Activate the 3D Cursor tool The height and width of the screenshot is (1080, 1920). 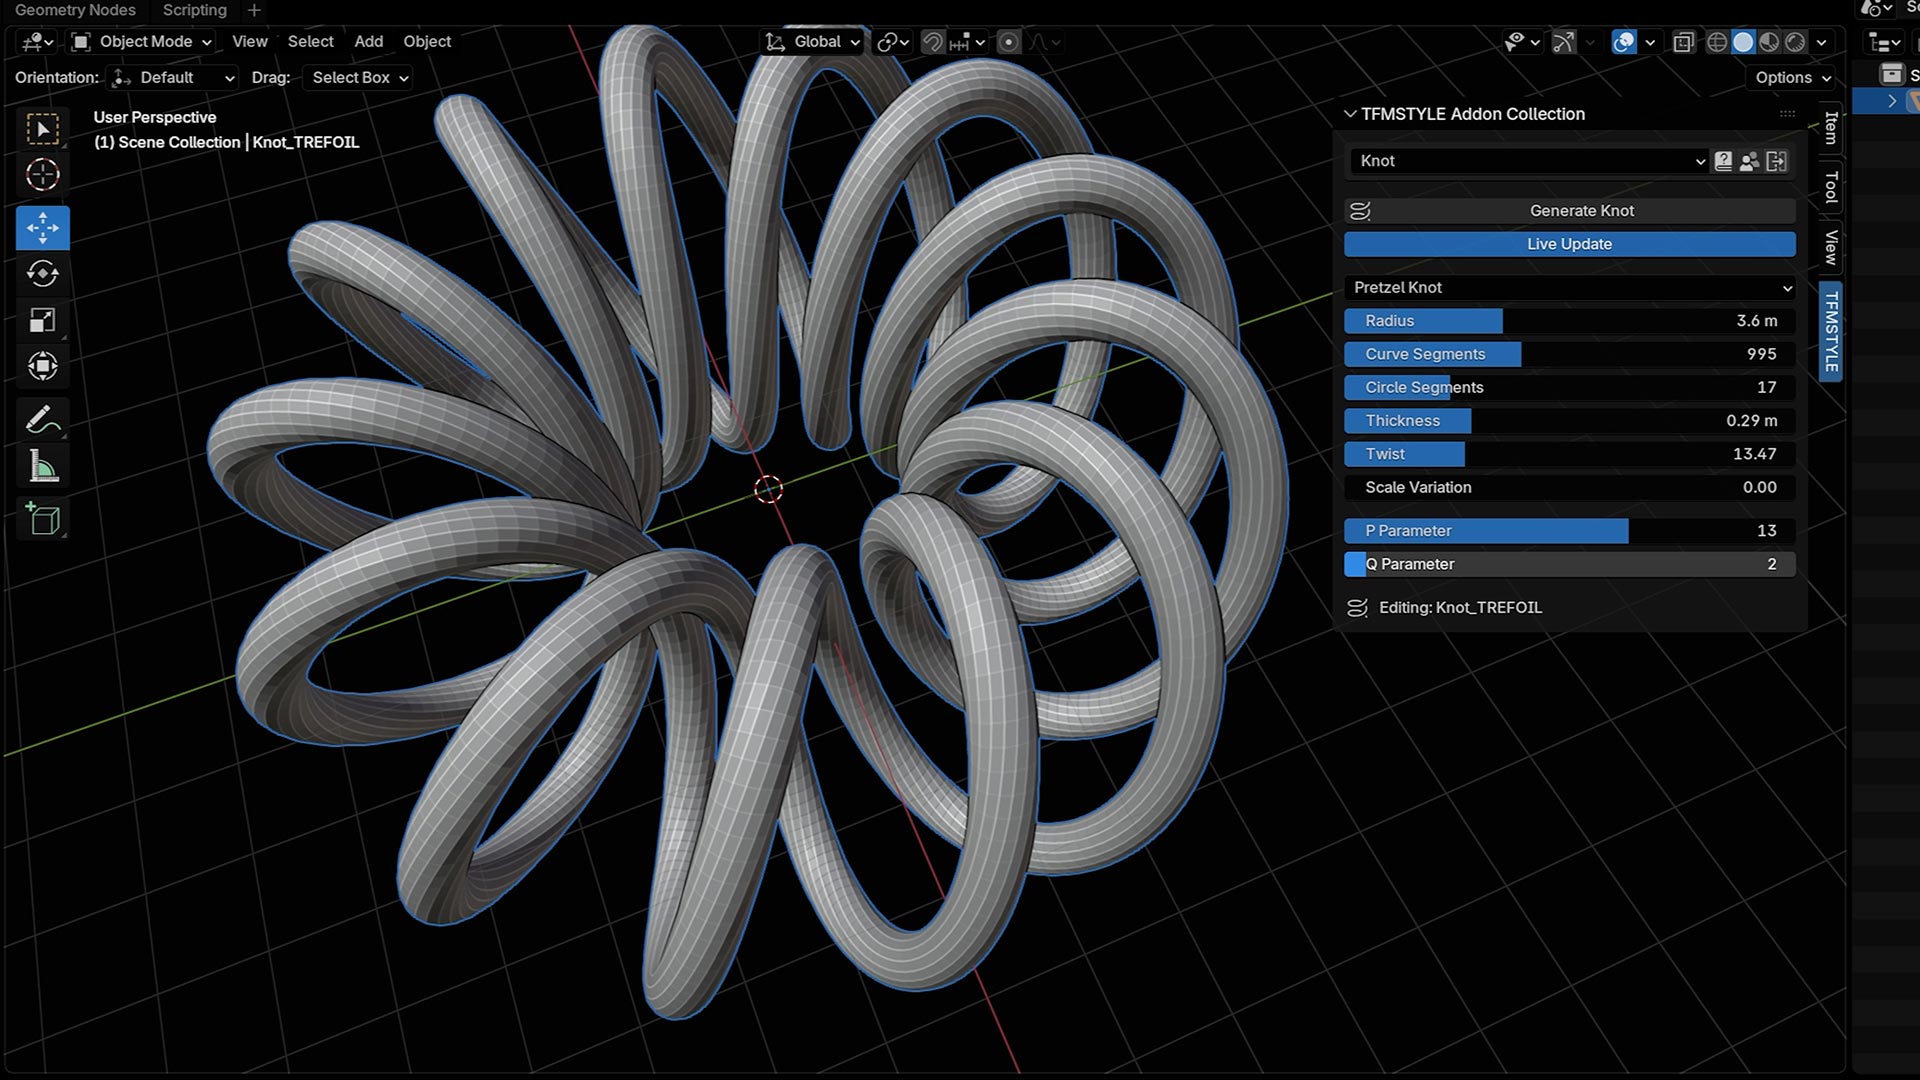42,175
